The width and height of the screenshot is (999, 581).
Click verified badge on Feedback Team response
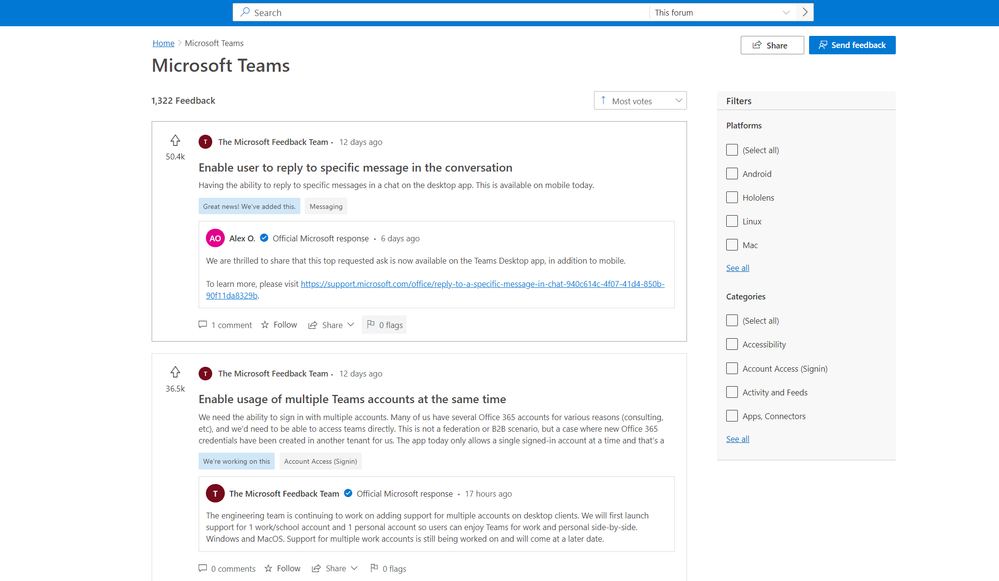348,493
